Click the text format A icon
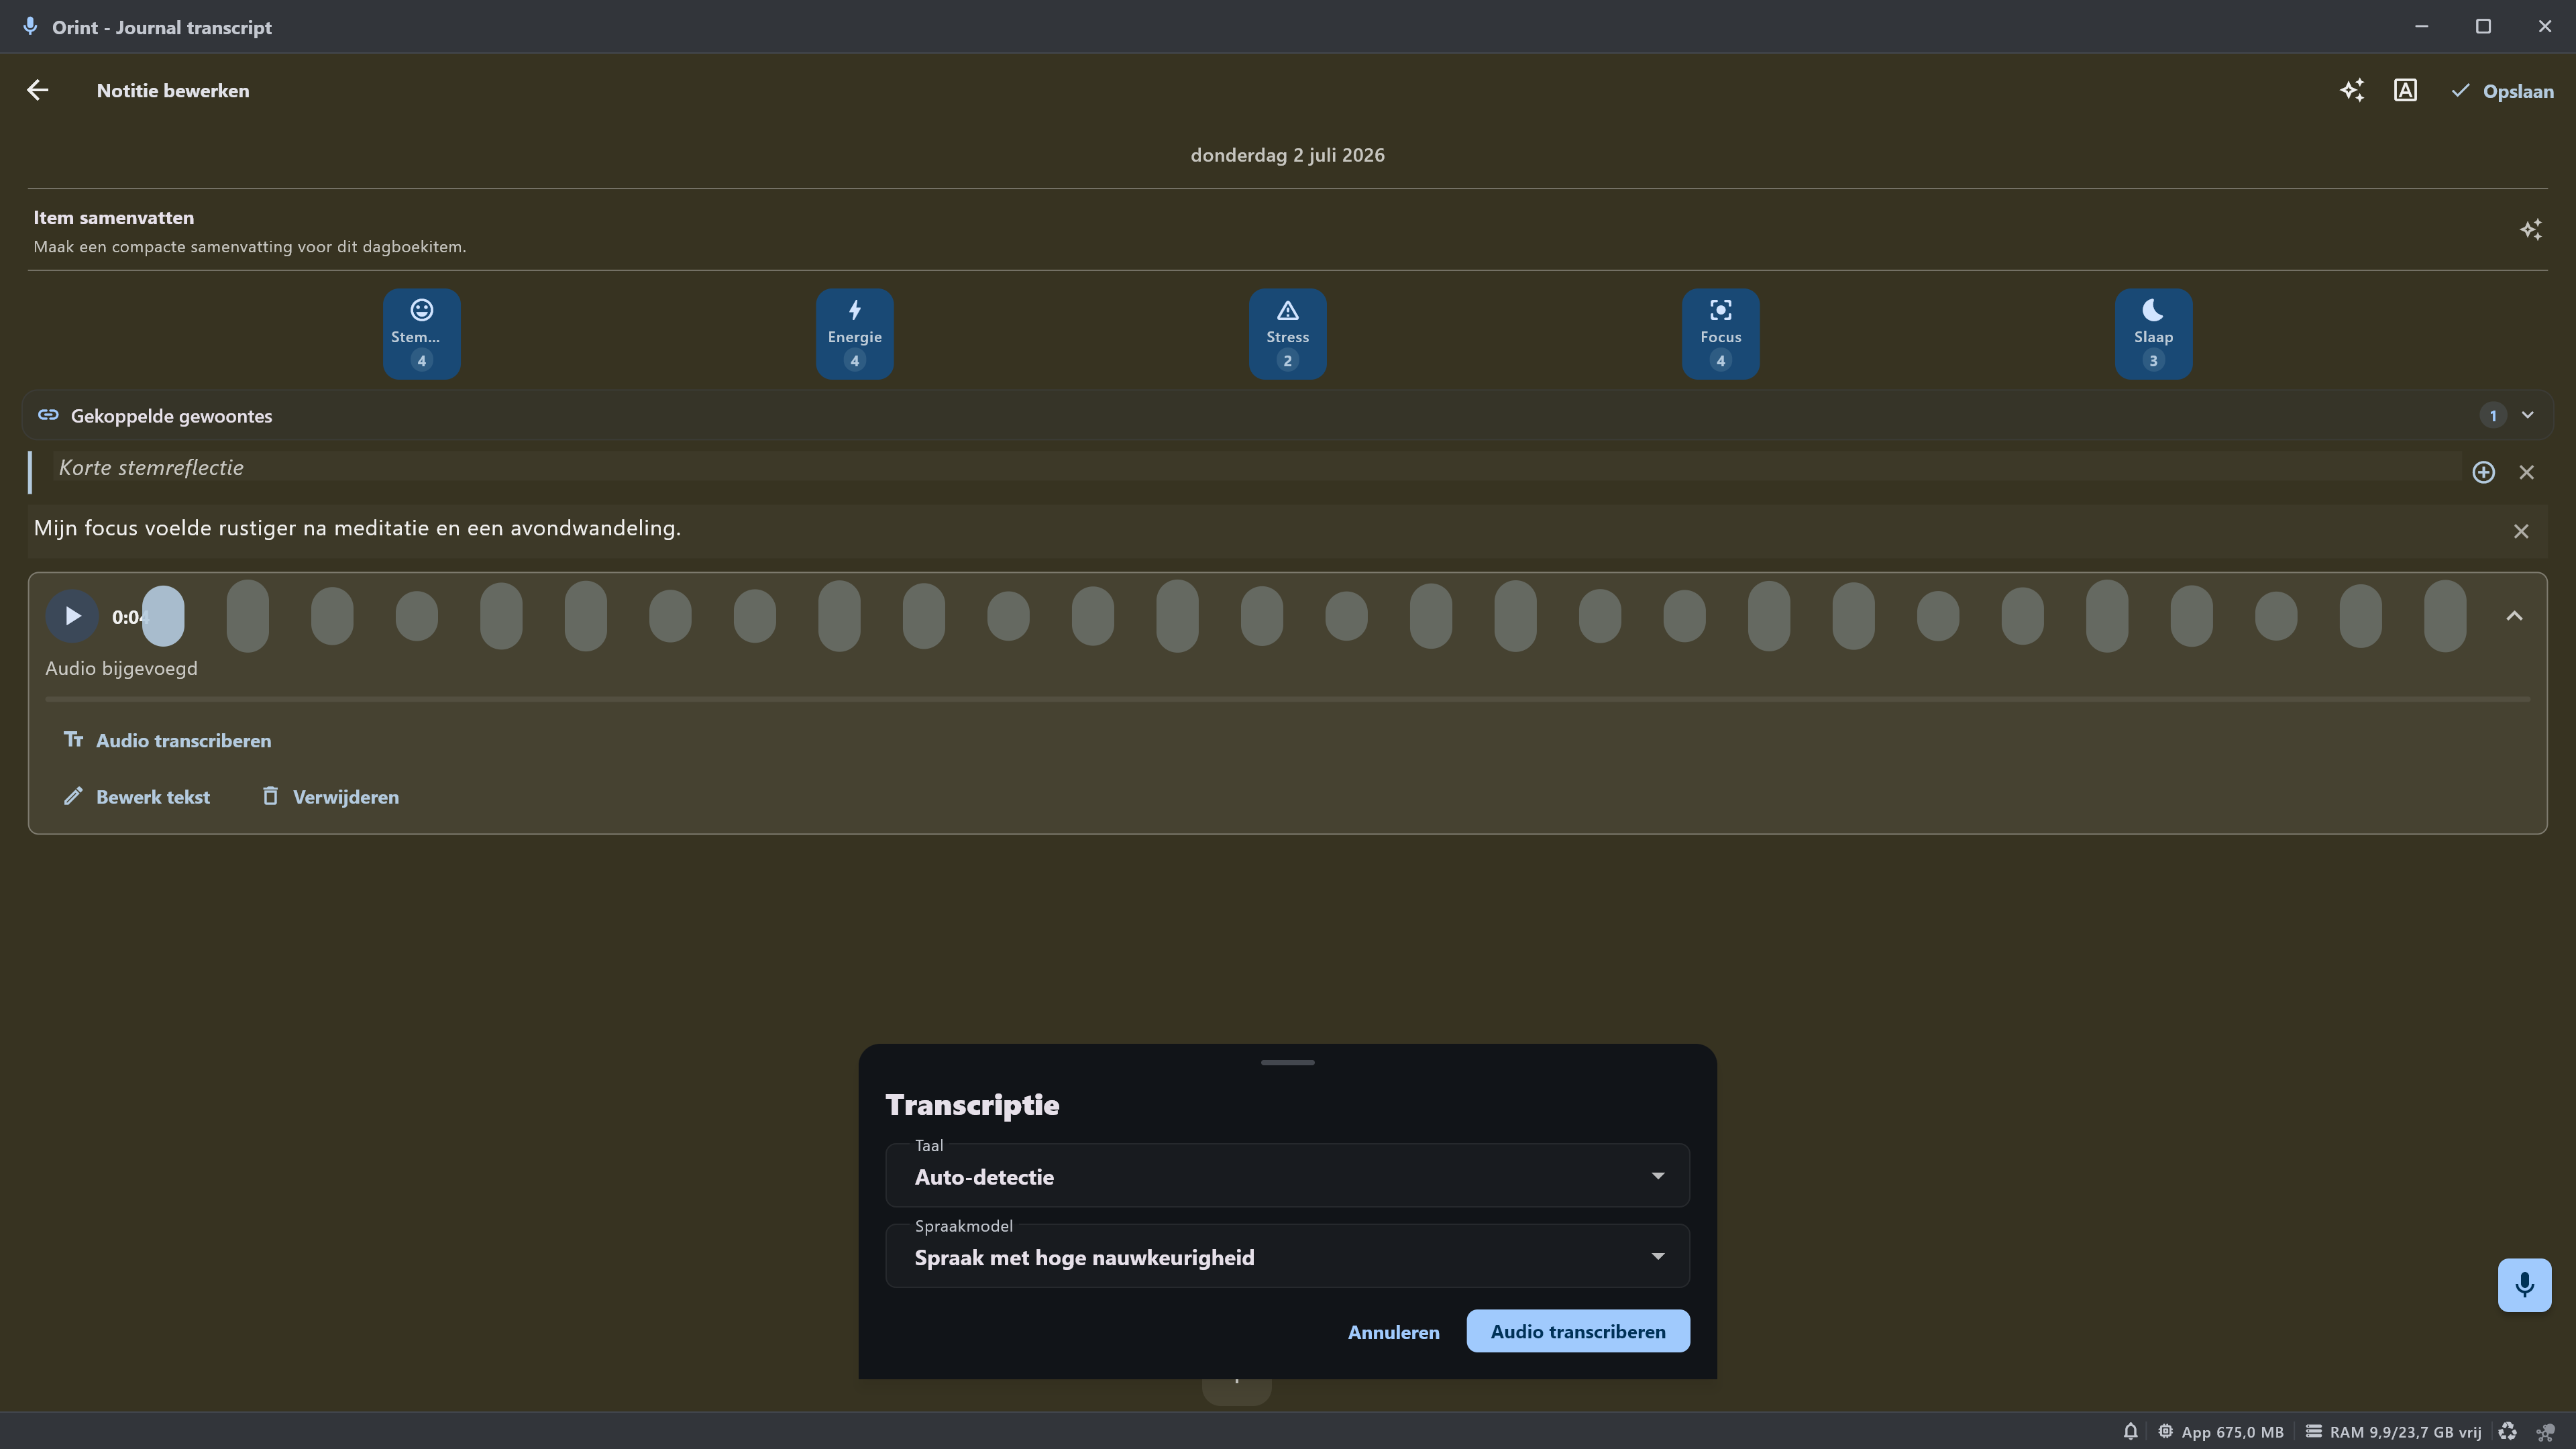2576x1449 pixels. tap(2405, 90)
